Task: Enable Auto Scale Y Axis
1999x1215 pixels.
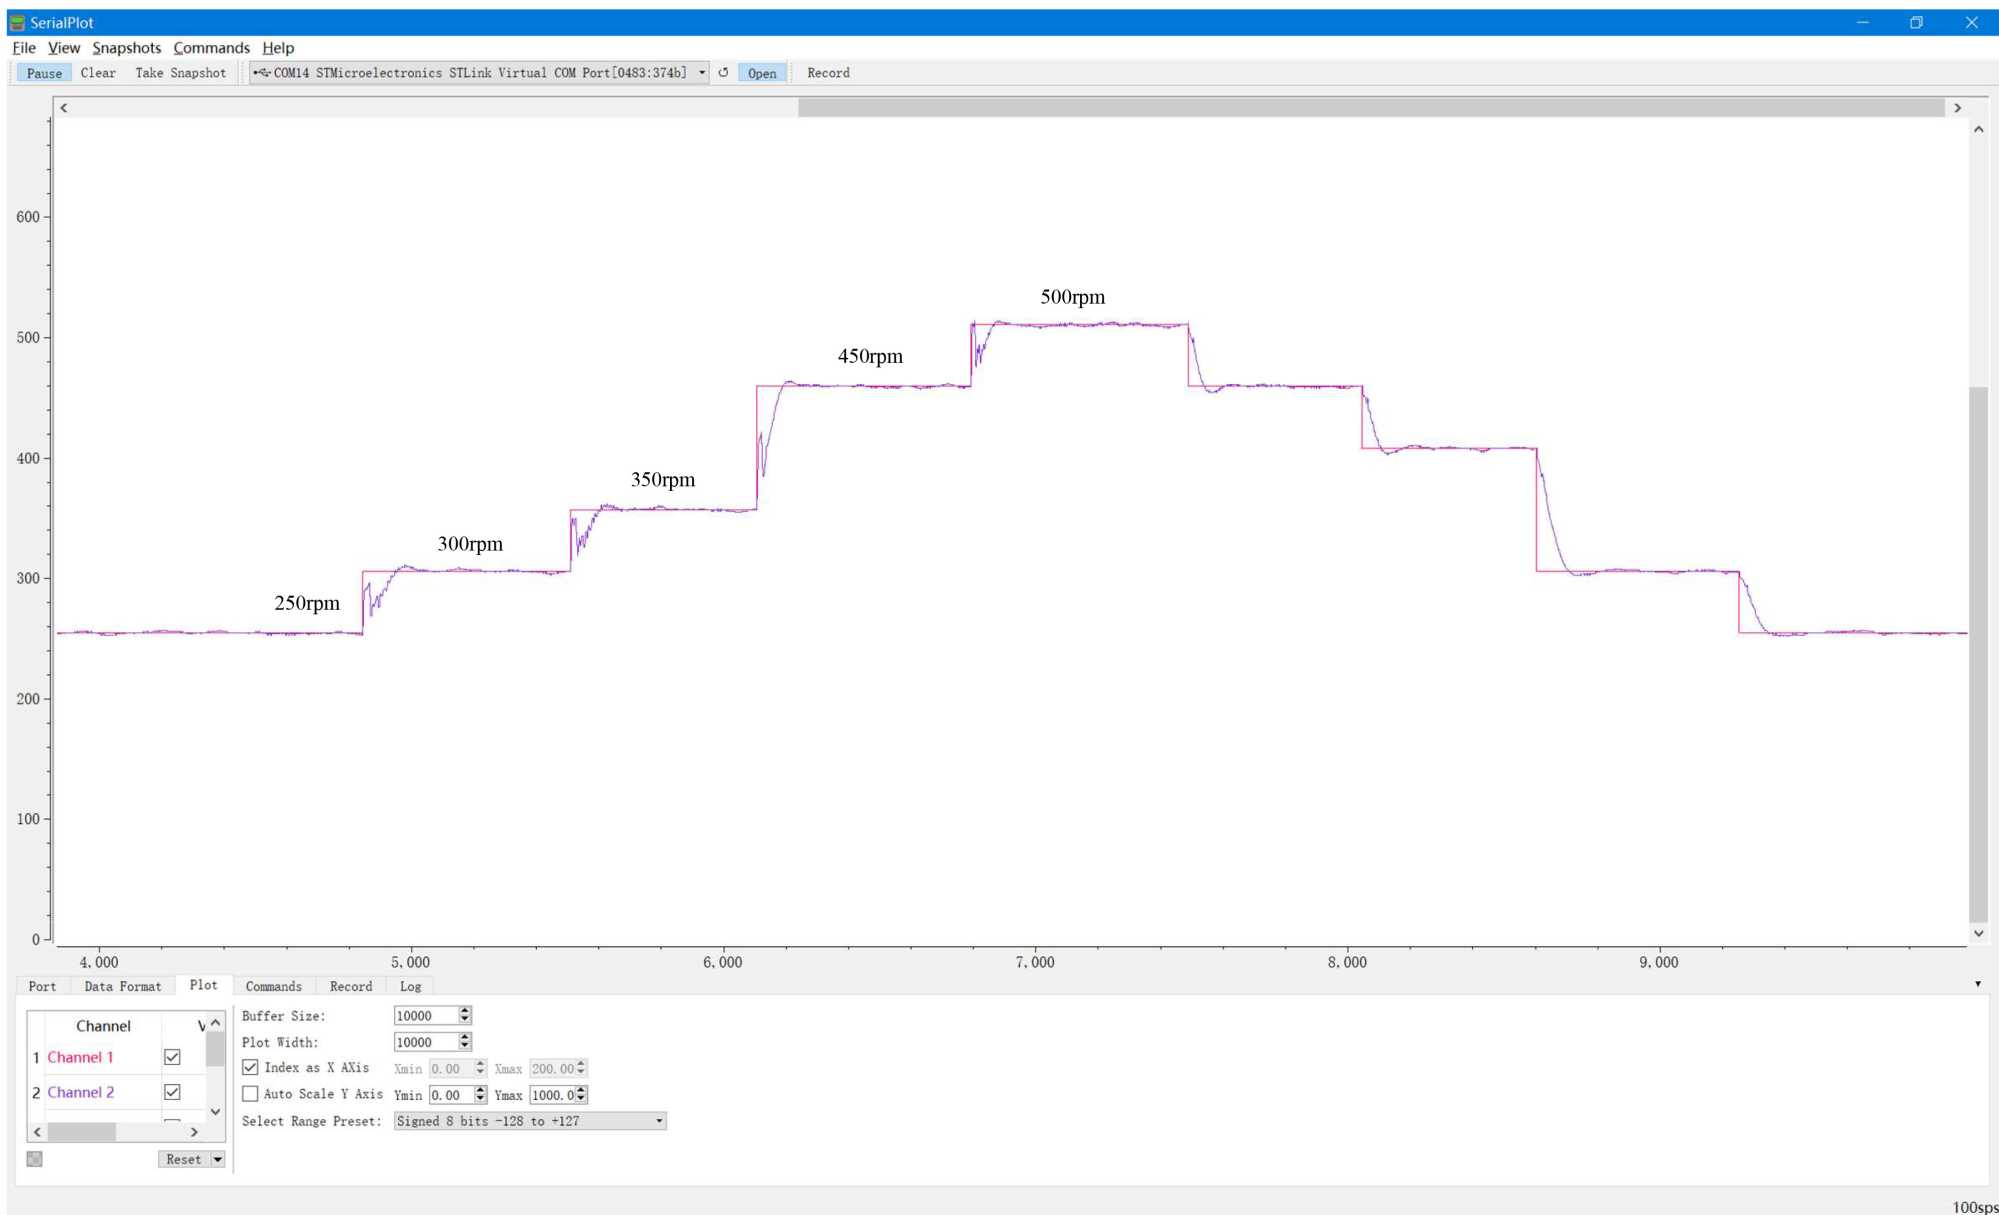Action: pyautogui.click(x=251, y=1094)
